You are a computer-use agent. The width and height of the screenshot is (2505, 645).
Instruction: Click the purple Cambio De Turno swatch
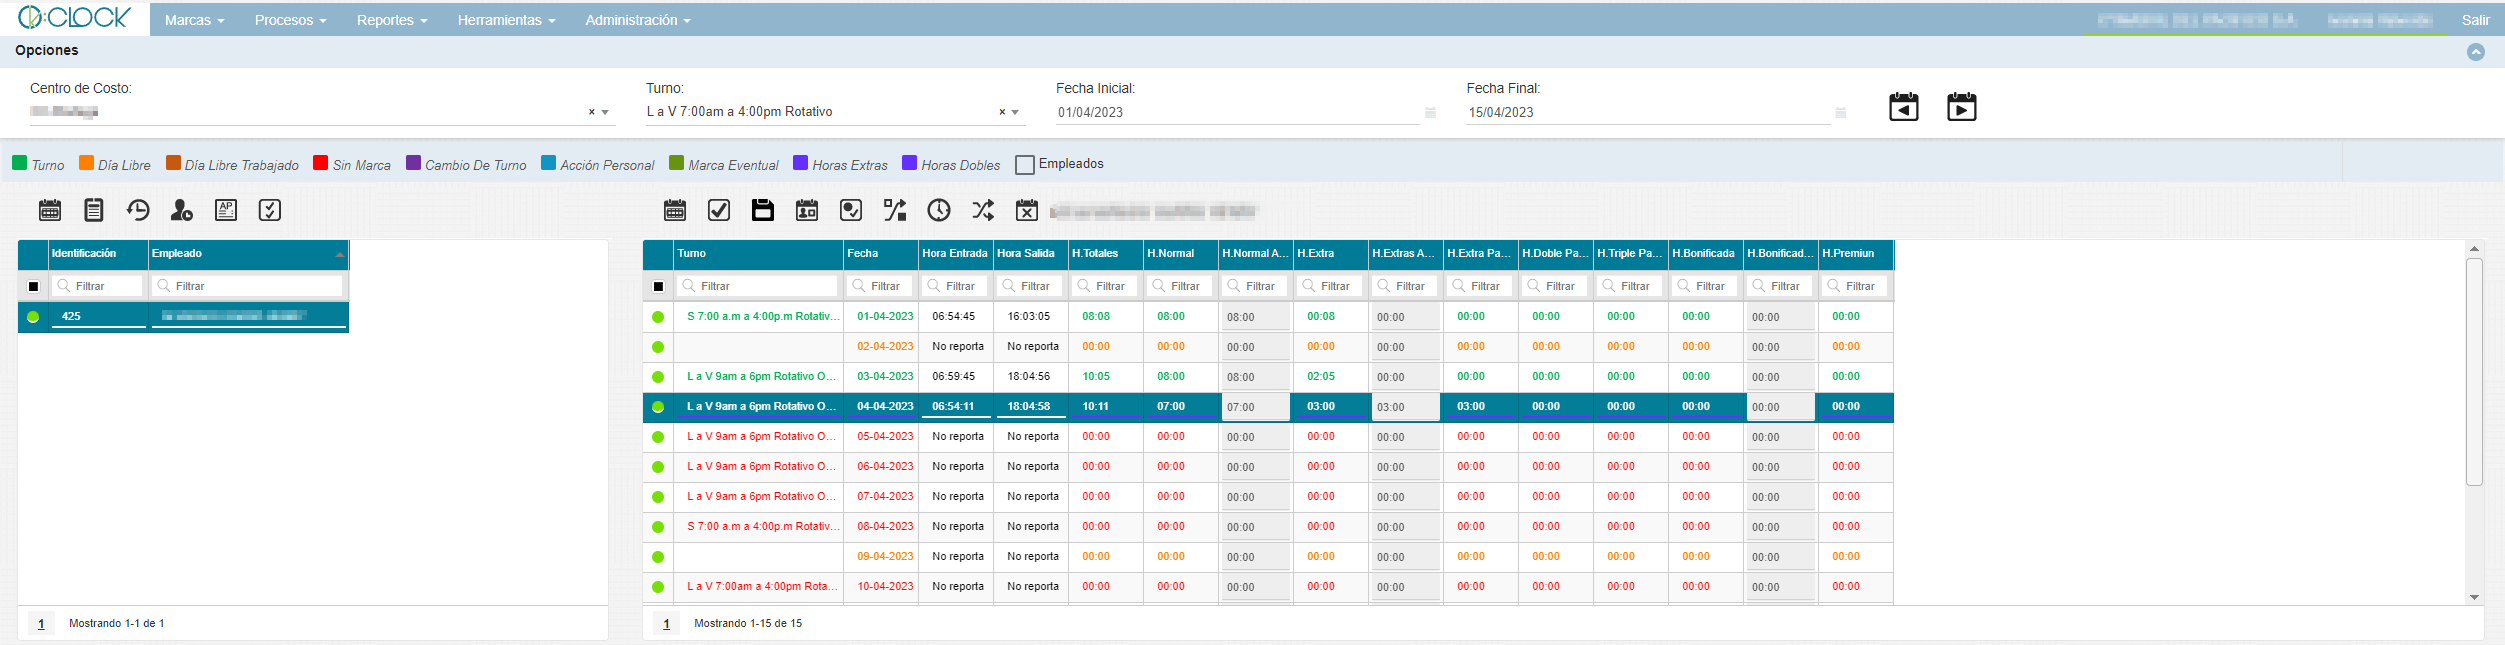[x=413, y=164]
